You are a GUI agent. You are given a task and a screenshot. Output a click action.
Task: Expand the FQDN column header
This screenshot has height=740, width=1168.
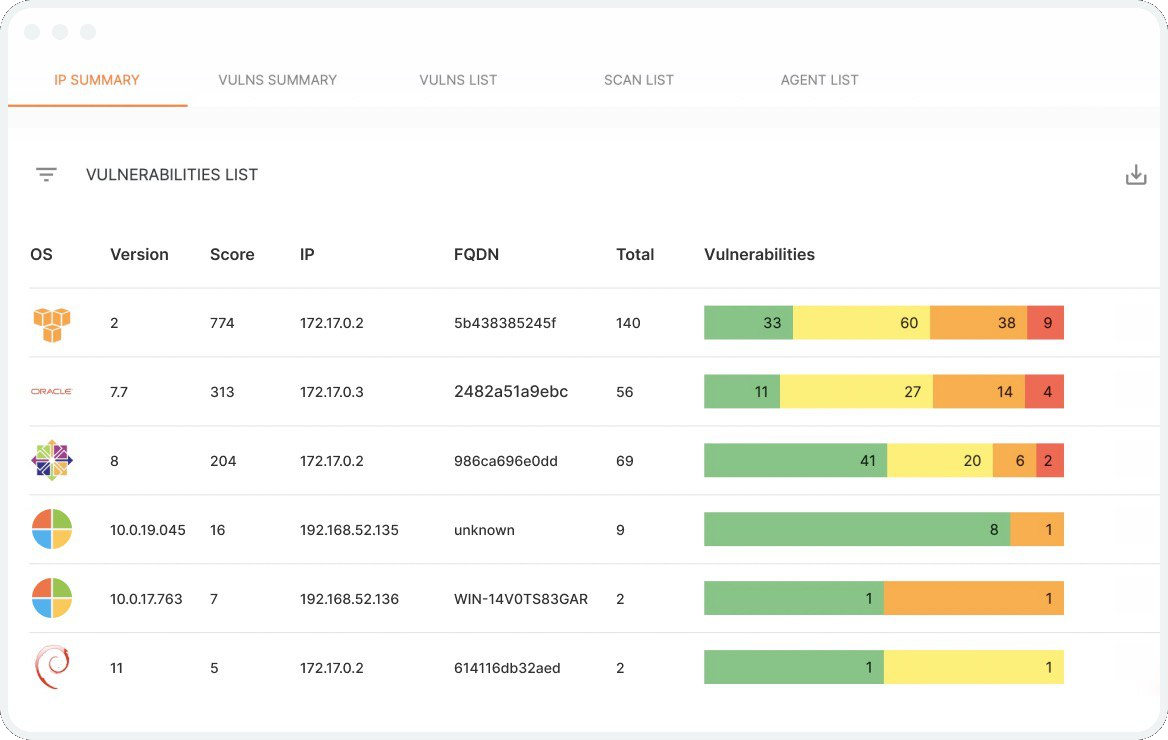pos(476,254)
